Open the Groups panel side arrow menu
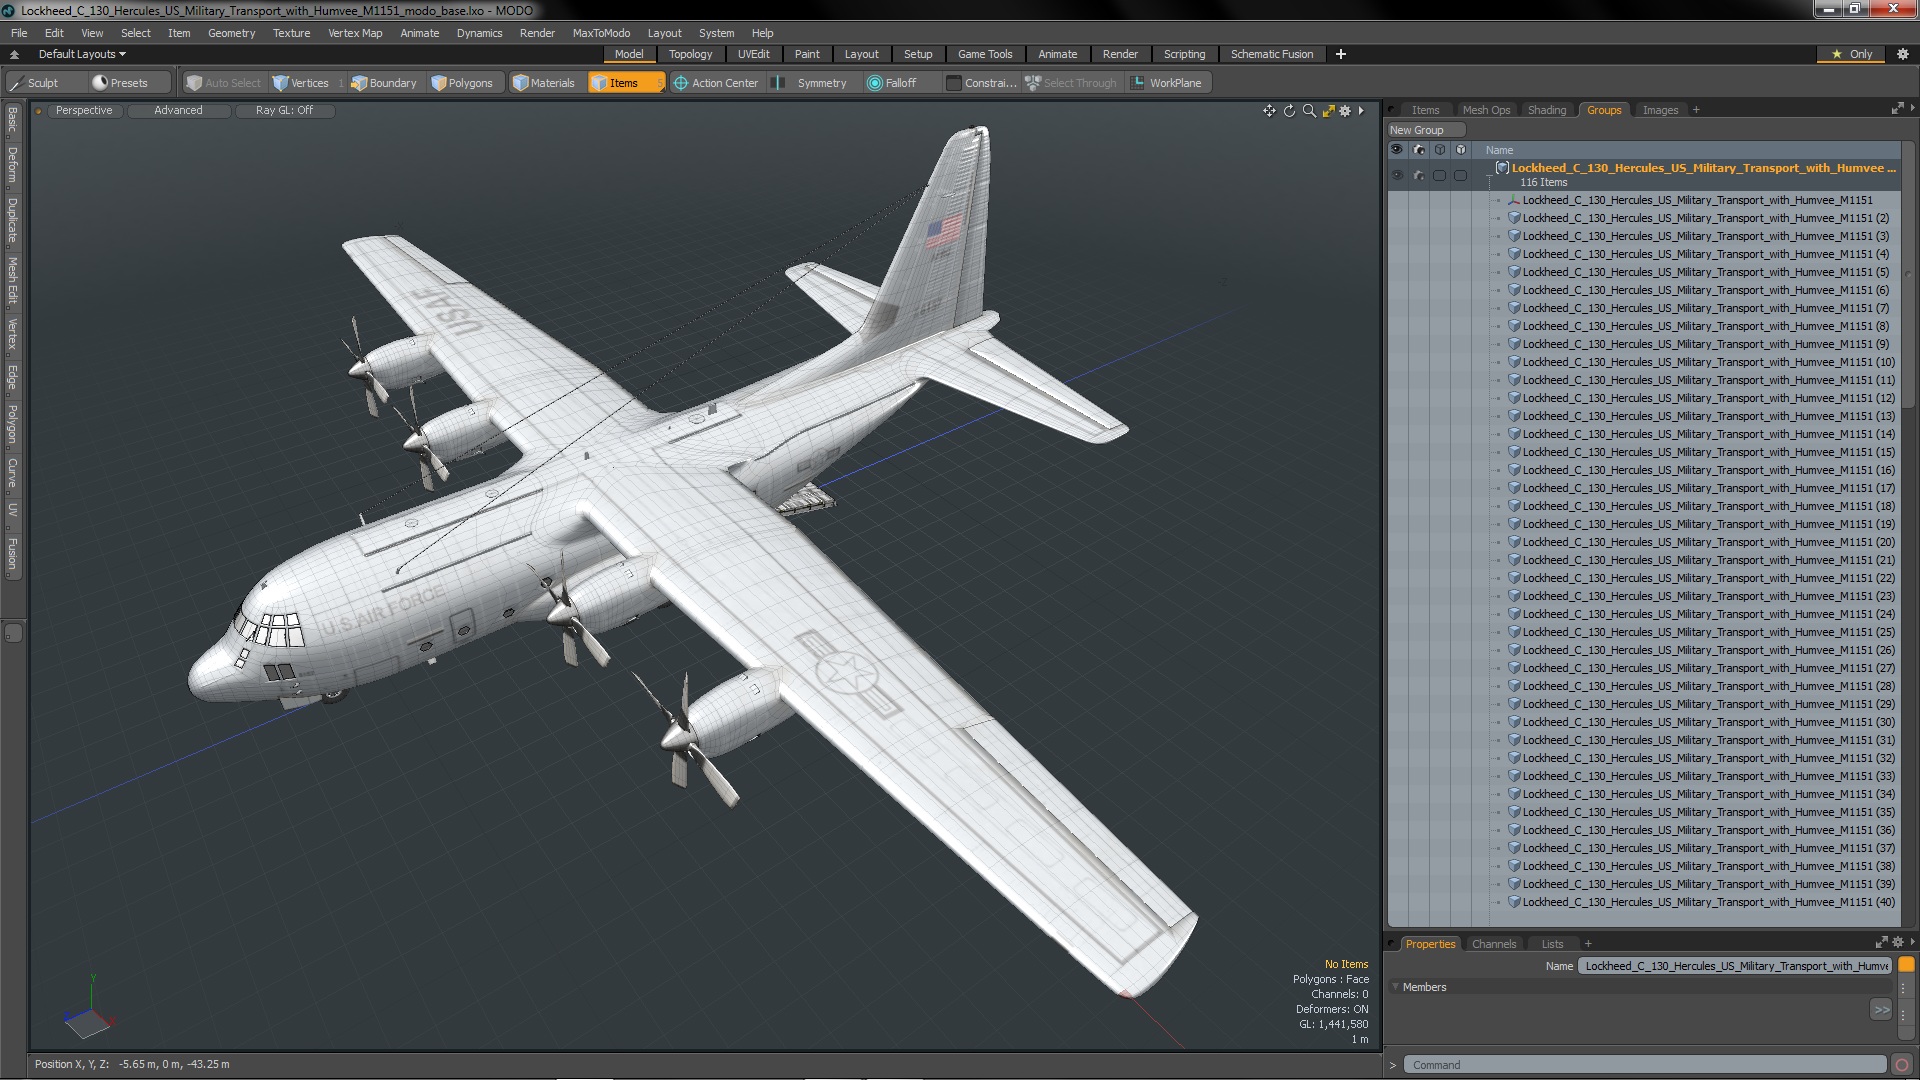This screenshot has width=1920, height=1080. 1912,108
